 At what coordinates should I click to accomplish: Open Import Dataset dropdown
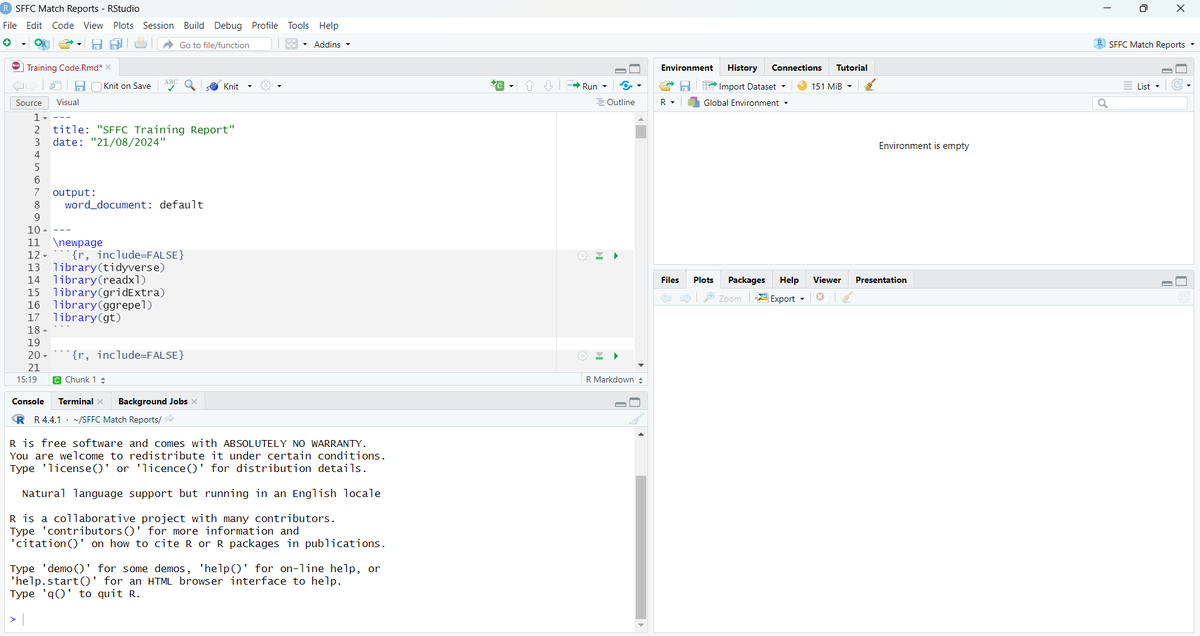click(744, 86)
